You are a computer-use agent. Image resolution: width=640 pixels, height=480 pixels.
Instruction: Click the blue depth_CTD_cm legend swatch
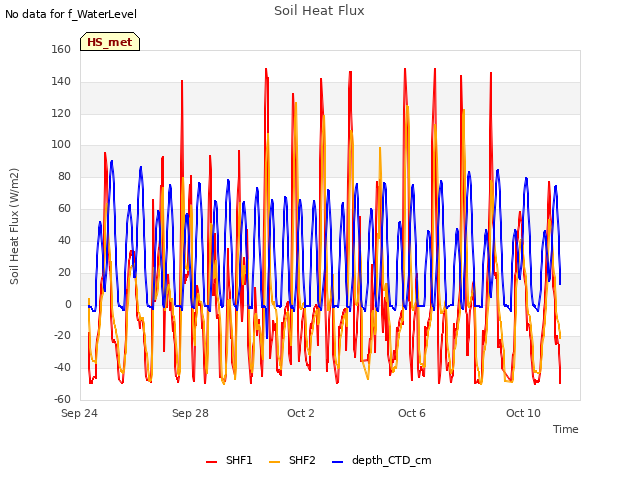(x=338, y=462)
